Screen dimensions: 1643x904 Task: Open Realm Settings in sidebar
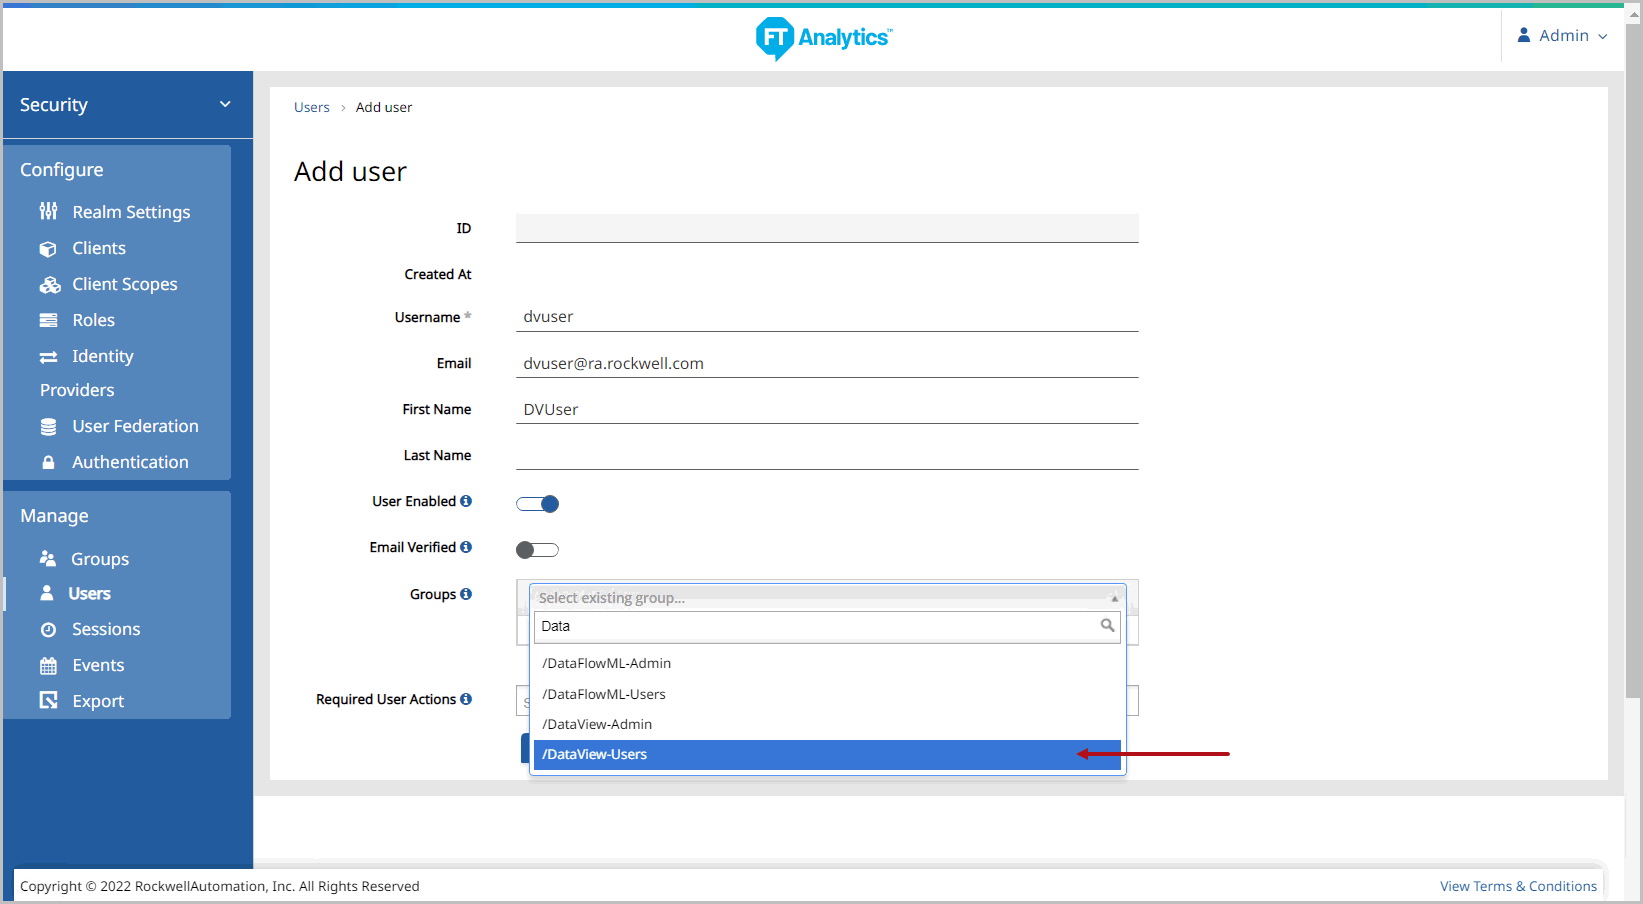131,212
